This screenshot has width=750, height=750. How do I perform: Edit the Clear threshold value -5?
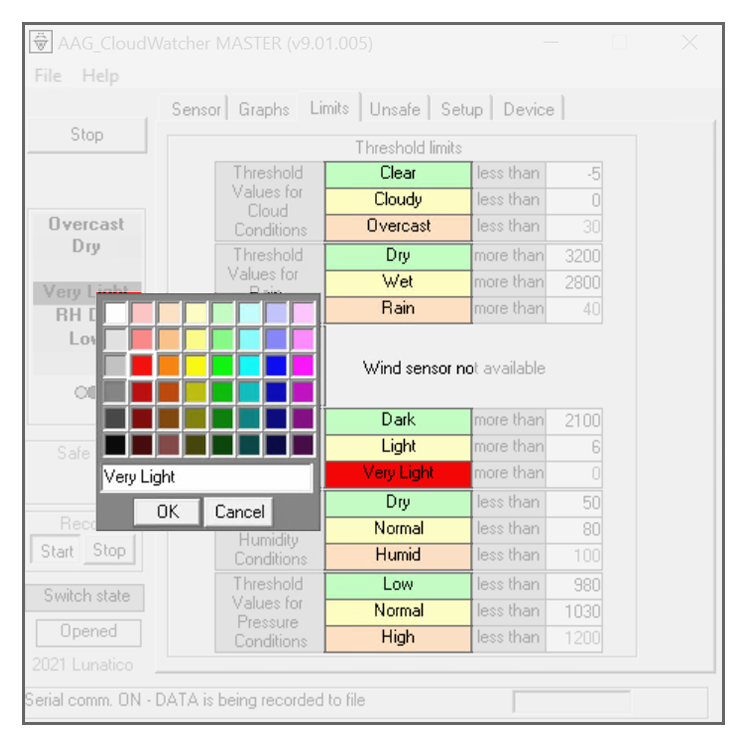(574, 174)
